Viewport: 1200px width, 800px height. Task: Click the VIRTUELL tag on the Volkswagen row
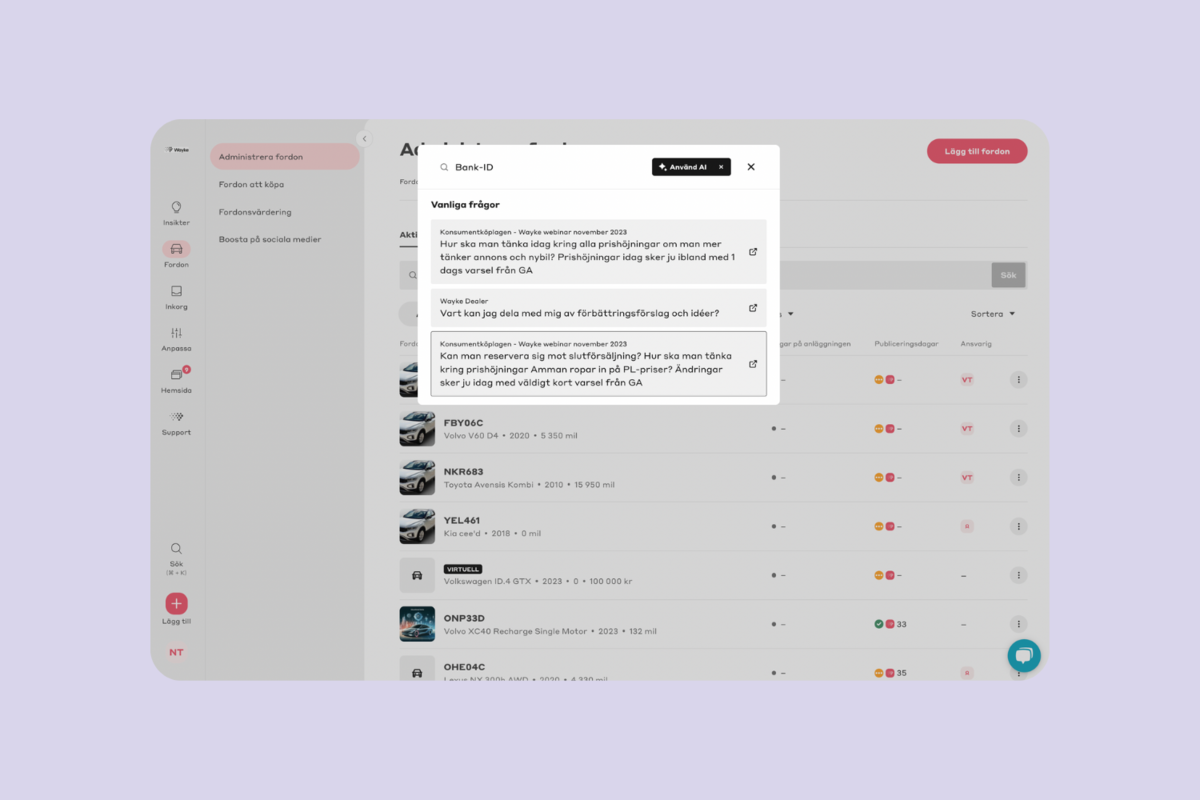463,569
